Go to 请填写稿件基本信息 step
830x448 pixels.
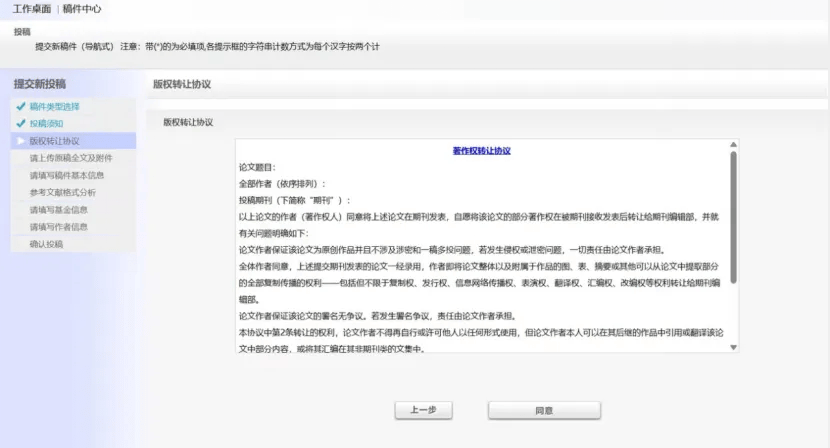(66, 175)
